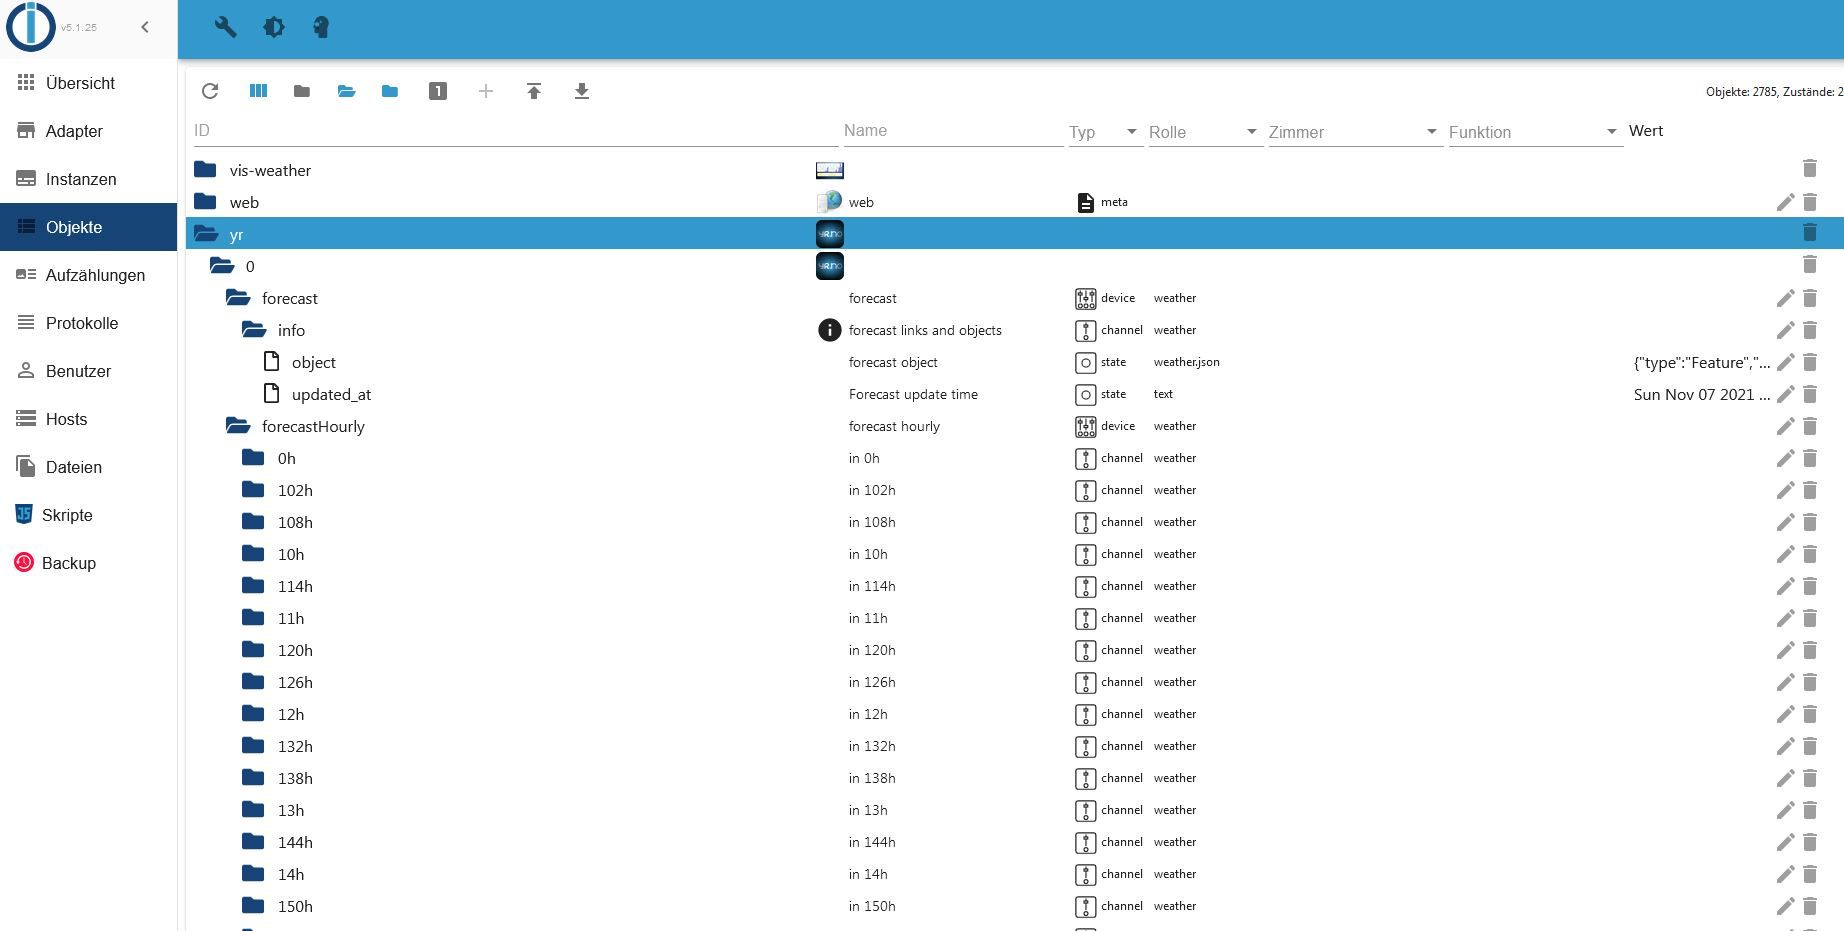
Task: Focus the ID filter field
Action: (515, 131)
